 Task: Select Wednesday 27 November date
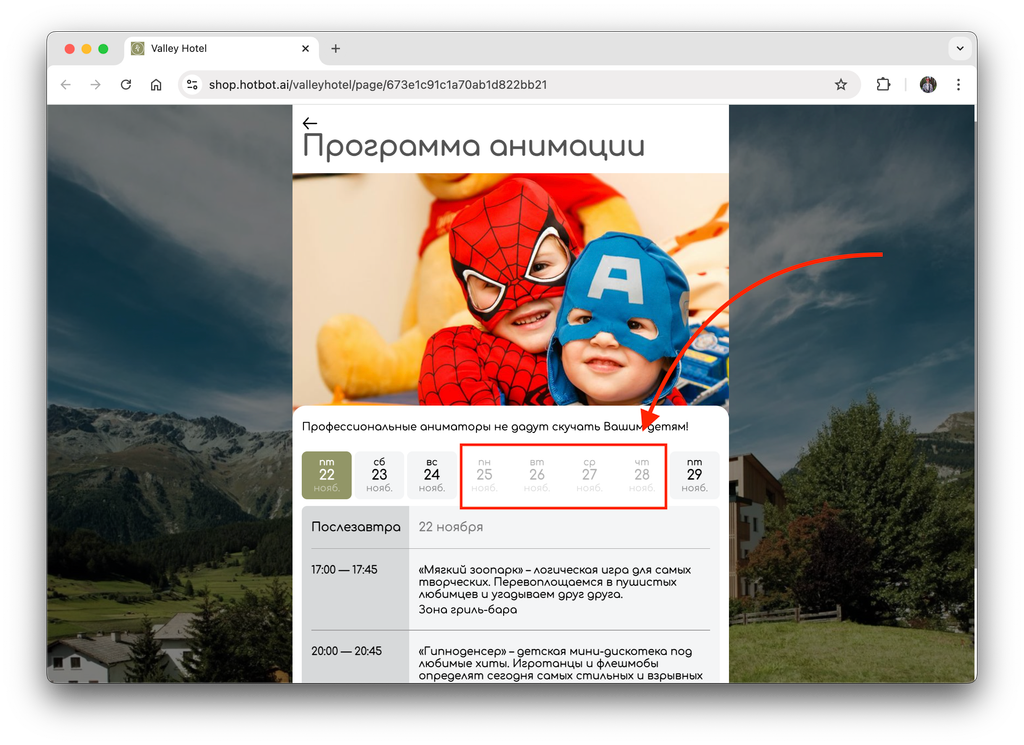(590, 475)
